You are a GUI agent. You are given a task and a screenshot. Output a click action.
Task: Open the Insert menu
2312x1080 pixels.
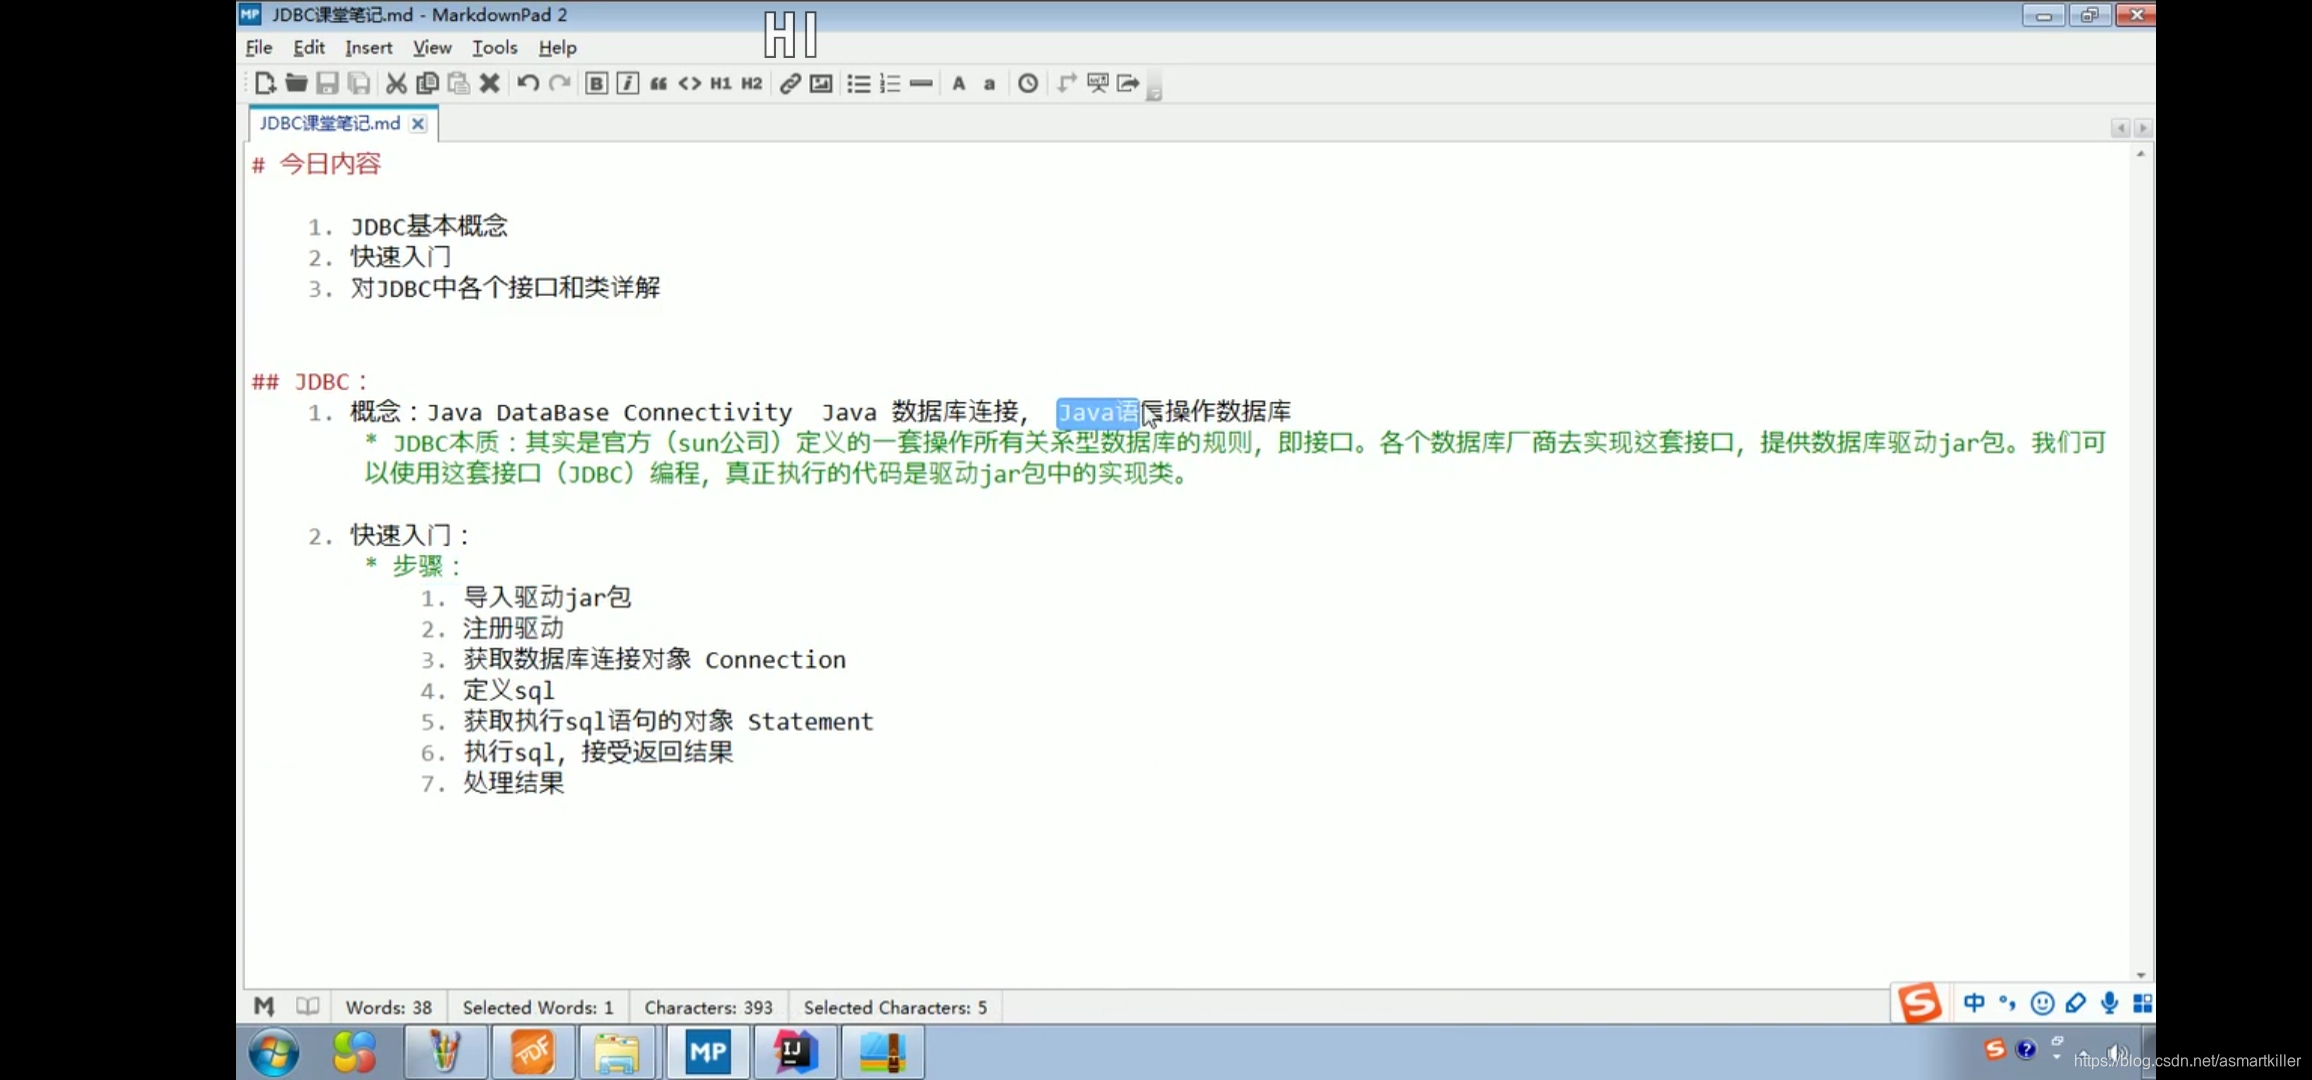(x=368, y=47)
